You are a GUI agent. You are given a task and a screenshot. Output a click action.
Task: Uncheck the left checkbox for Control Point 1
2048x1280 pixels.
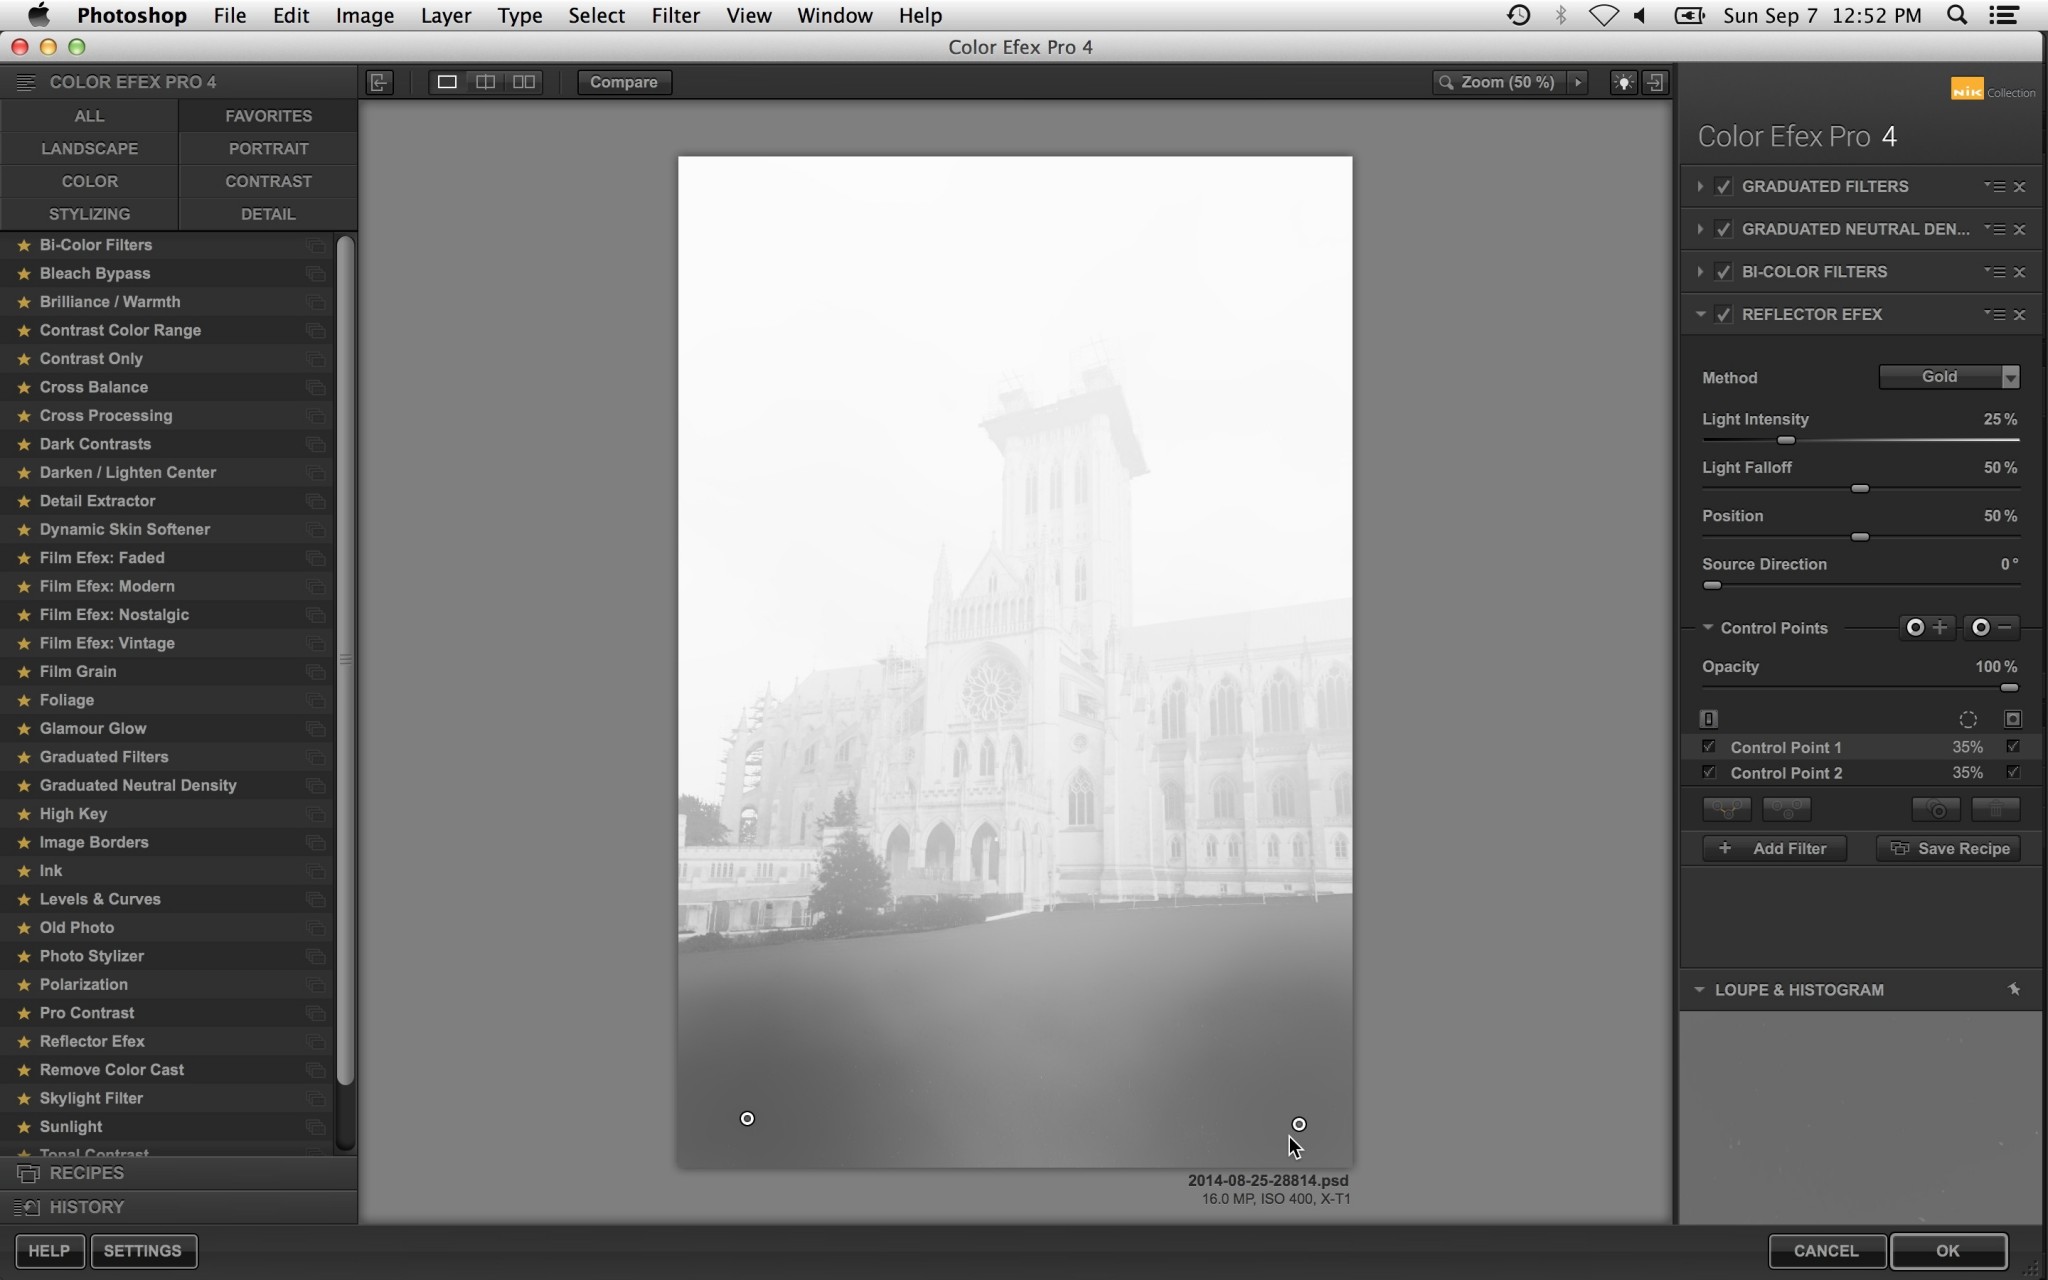click(x=1709, y=747)
